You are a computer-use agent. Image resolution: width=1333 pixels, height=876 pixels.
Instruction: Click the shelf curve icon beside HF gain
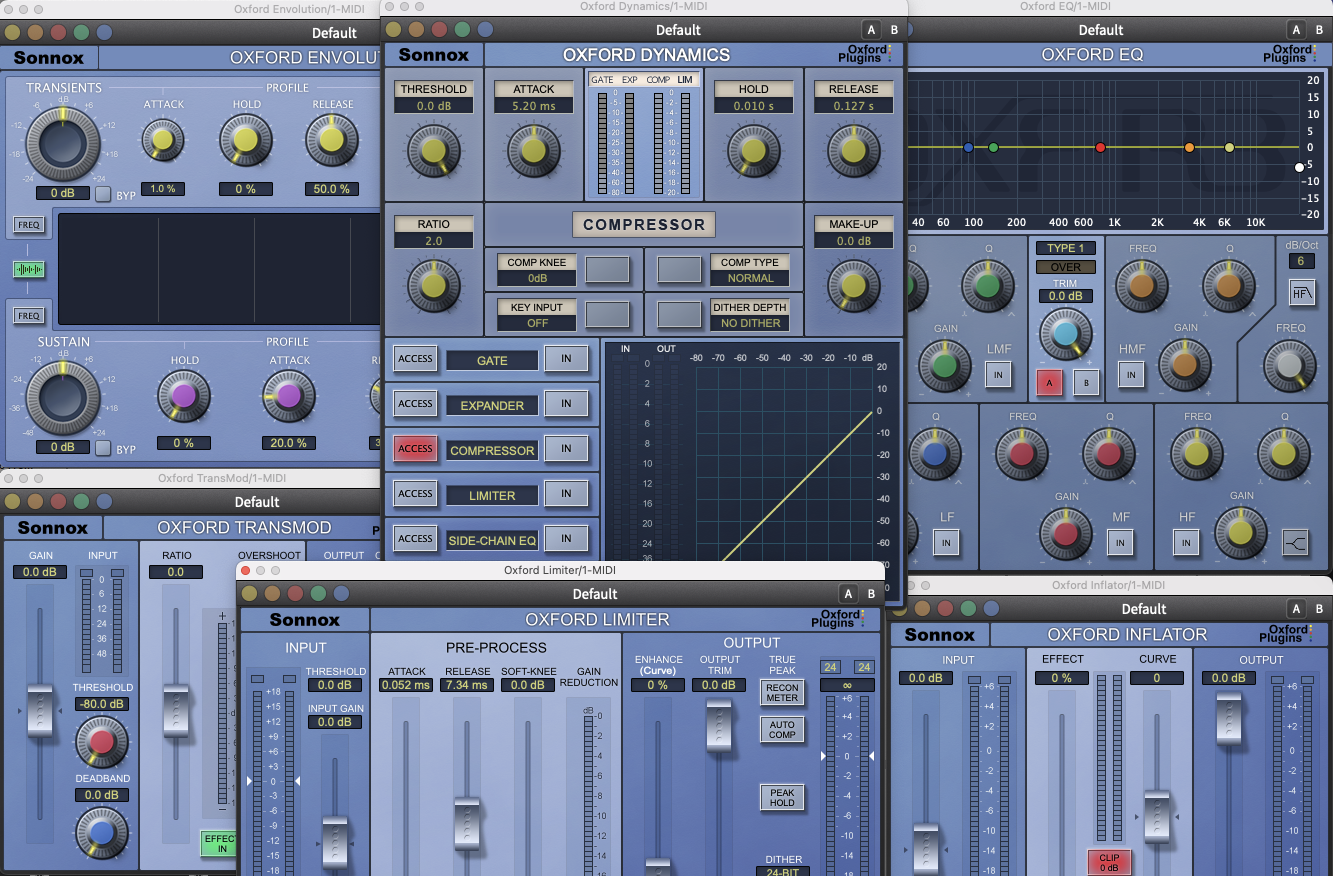pos(1295,542)
